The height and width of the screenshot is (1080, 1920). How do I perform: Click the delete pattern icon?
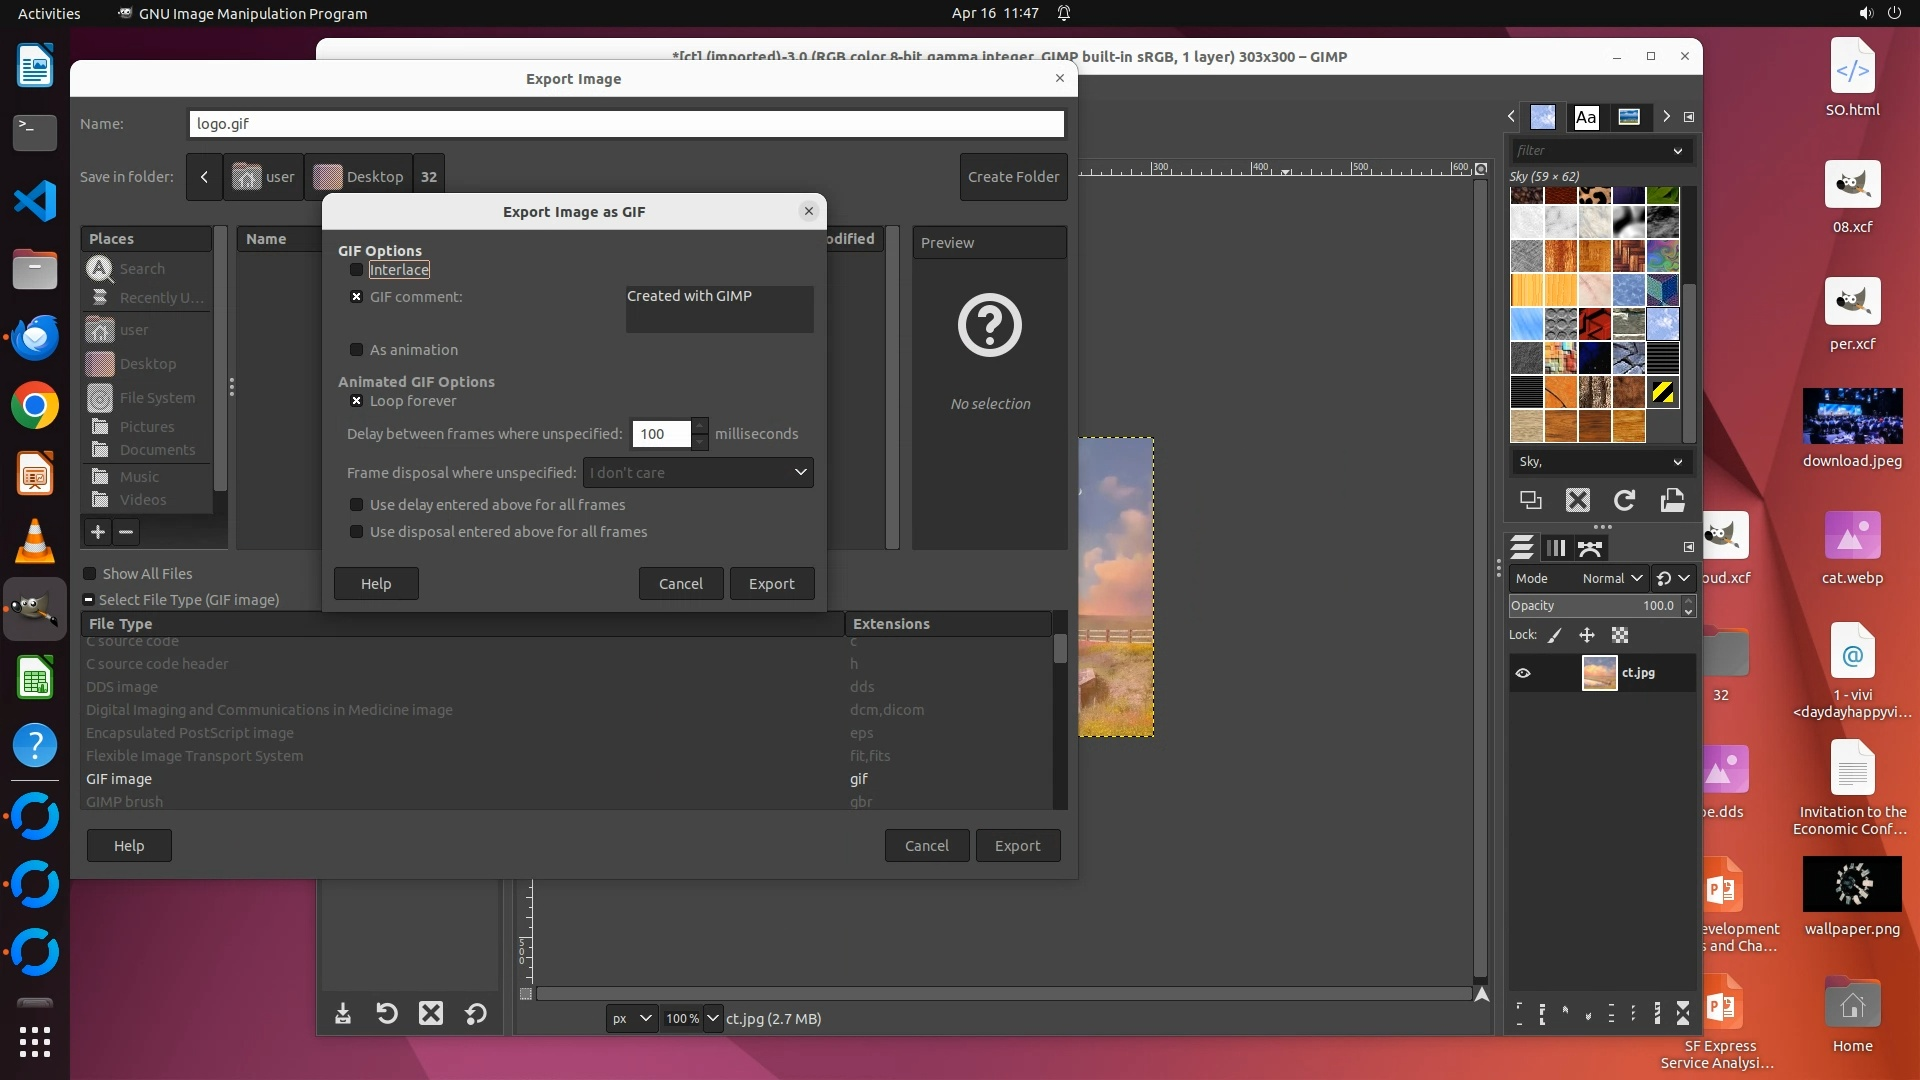(1578, 500)
